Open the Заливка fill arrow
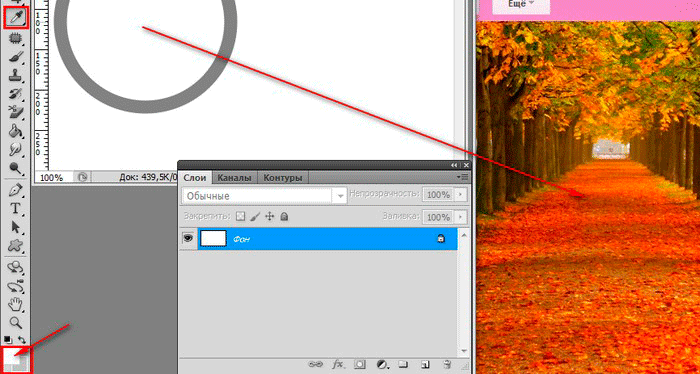The width and height of the screenshot is (700, 374). [460, 217]
